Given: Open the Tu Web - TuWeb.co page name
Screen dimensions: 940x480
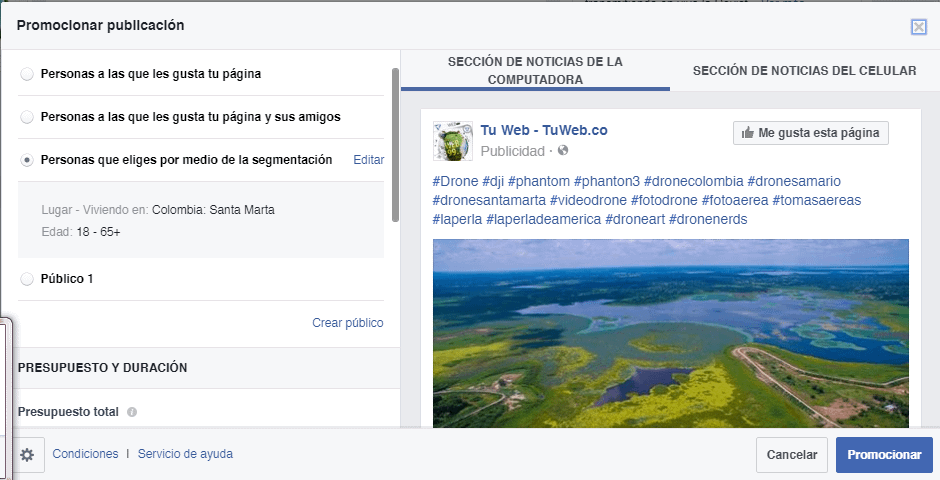Looking at the screenshot, I should click(544, 130).
